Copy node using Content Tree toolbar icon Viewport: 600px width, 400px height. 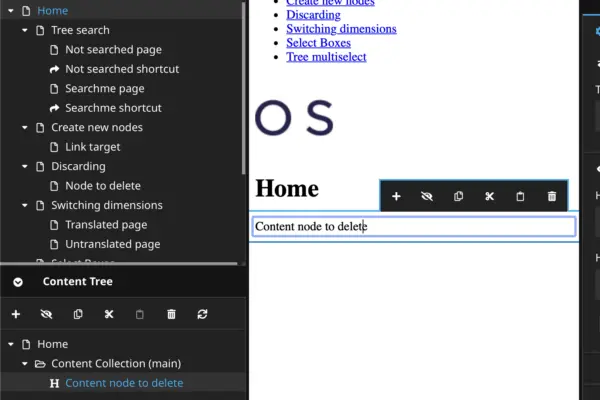click(x=77, y=314)
